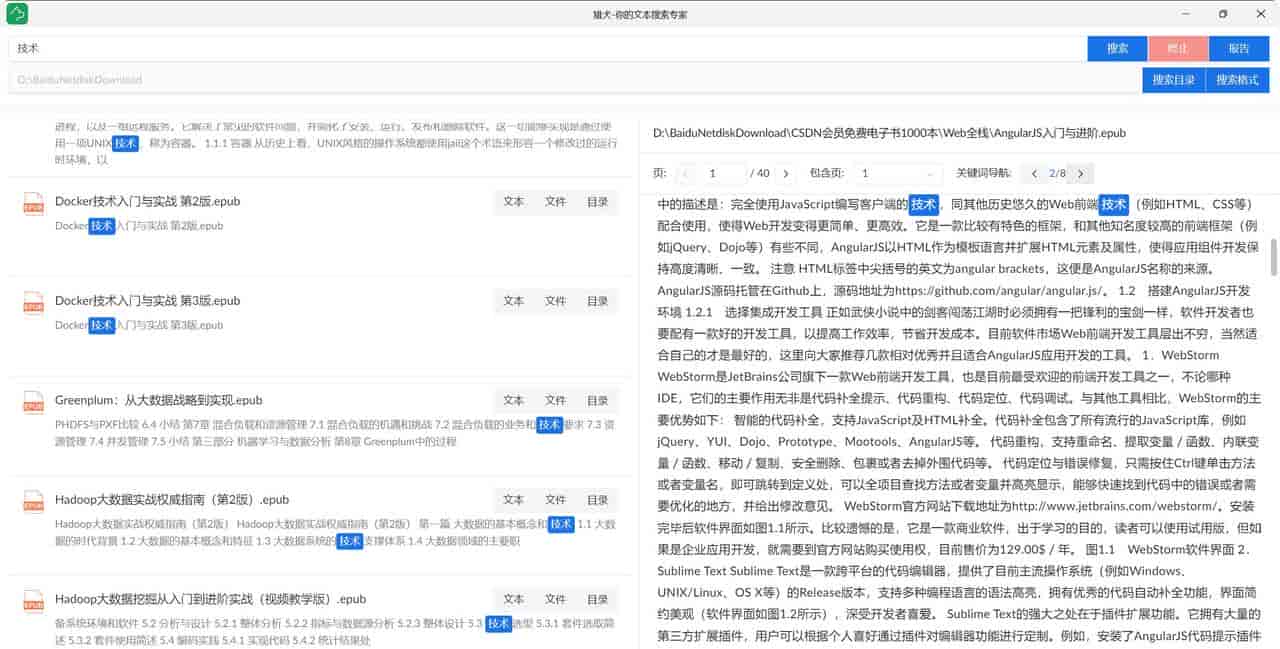Image resolution: width=1280 pixels, height=649 pixels.
Task: Click the previous page arrow in preview toolbar
Action: (x=685, y=173)
